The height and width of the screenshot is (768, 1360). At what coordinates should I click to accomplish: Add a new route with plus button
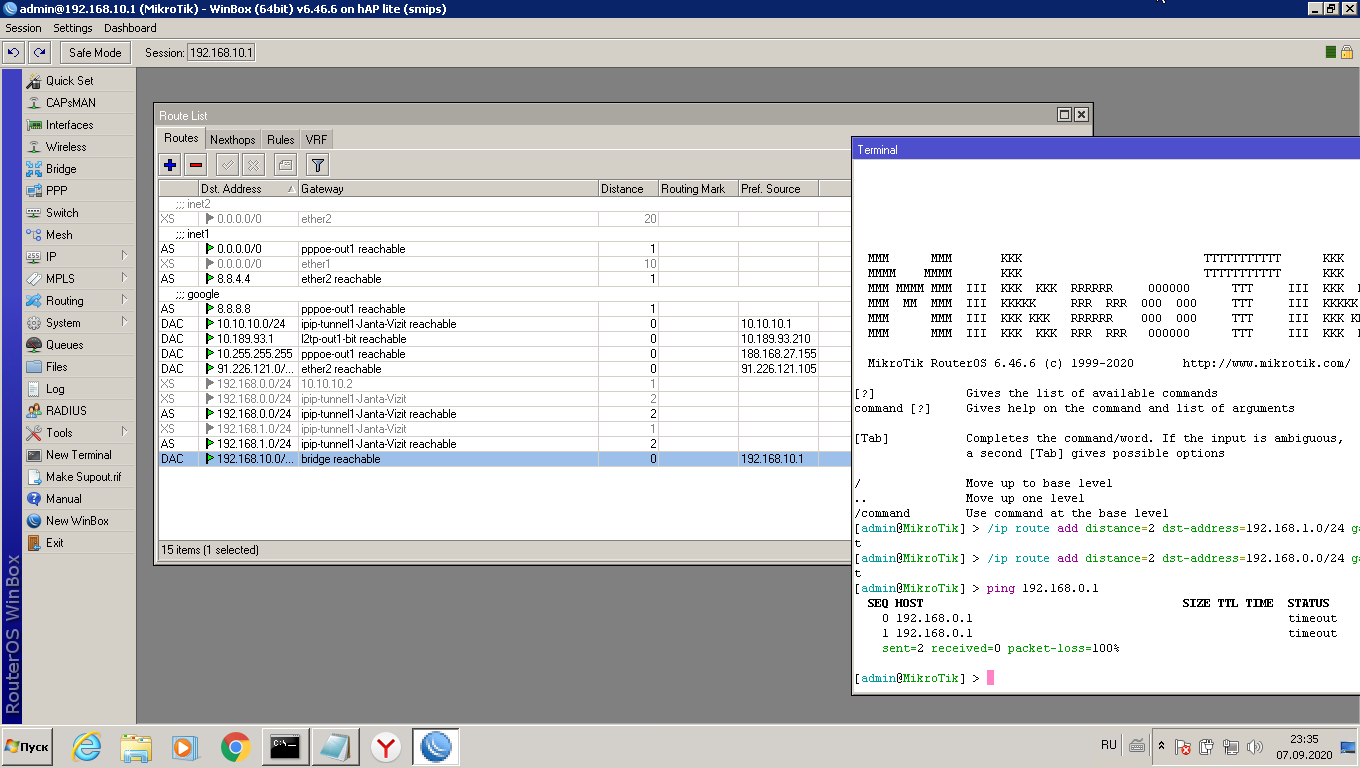tap(170, 165)
